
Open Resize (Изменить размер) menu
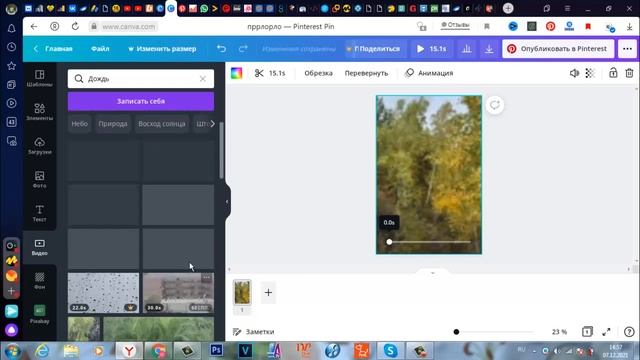[x=162, y=49]
